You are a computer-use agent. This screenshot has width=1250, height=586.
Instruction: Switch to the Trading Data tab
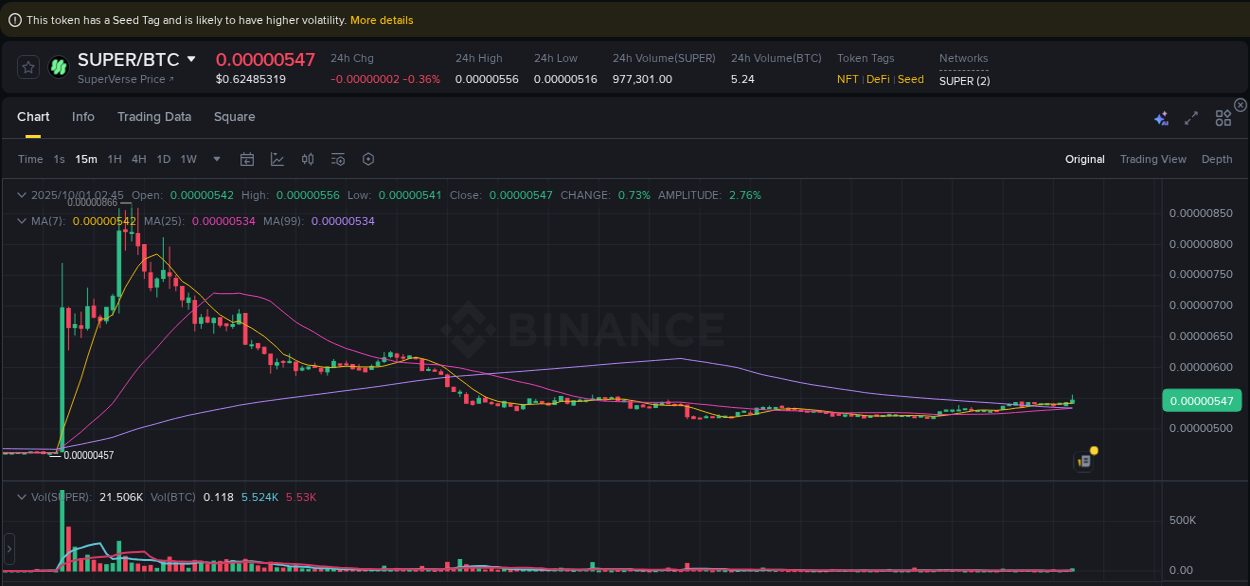coord(154,117)
